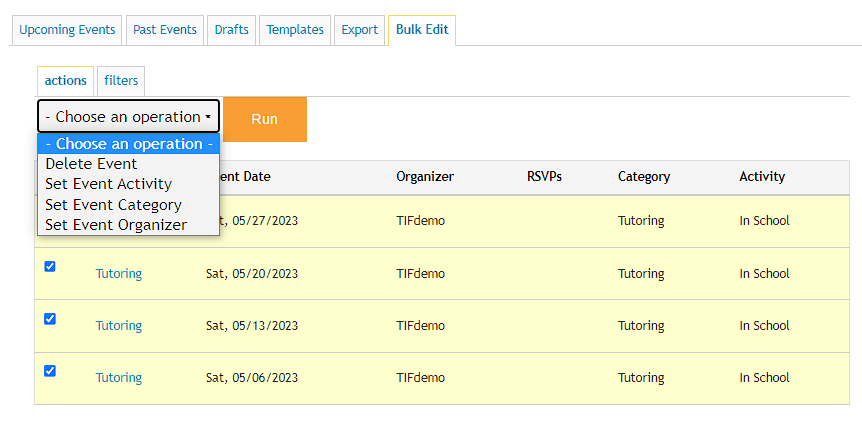Click the Bulk Edit tab

(422, 30)
